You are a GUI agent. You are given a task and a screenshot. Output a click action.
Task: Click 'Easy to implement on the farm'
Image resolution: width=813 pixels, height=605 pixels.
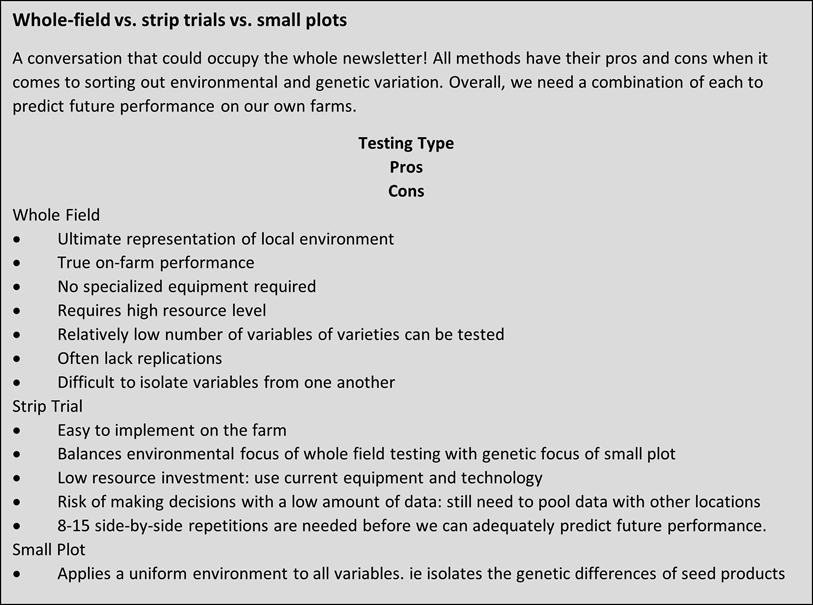(172, 430)
